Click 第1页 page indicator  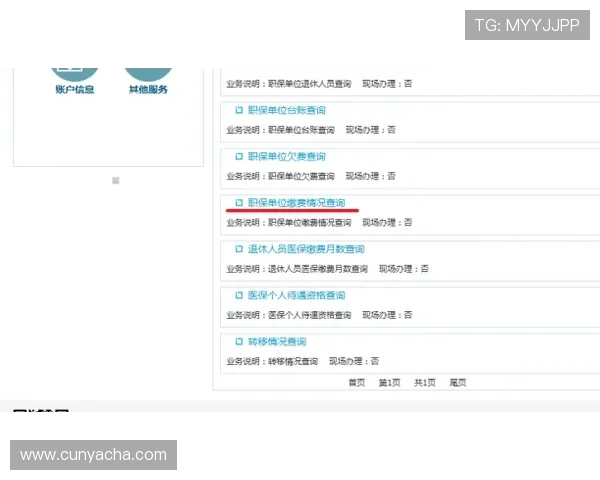[390, 383]
